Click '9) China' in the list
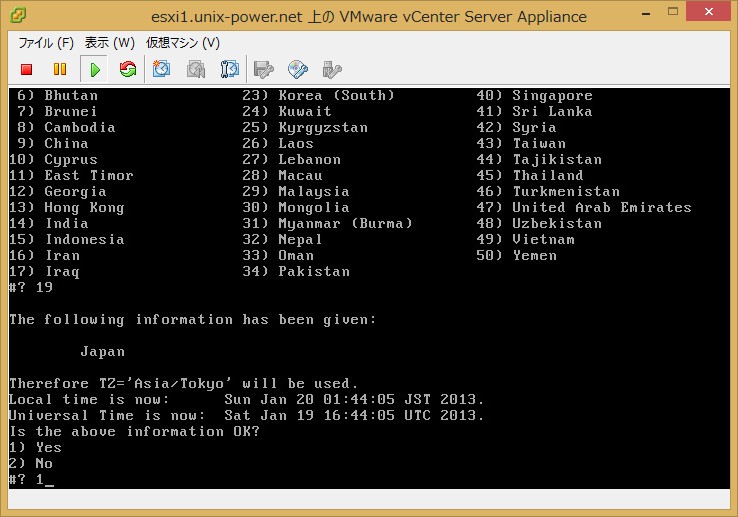The width and height of the screenshot is (738, 517). [x=53, y=143]
